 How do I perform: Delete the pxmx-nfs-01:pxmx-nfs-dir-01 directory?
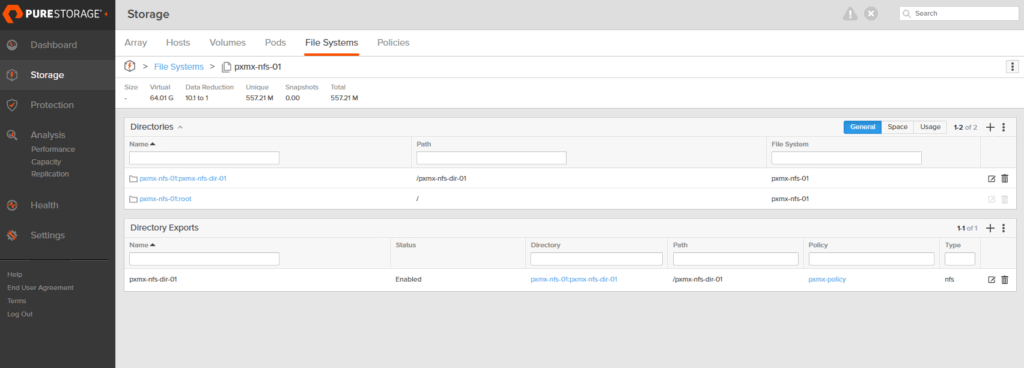(x=1004, y=178)
